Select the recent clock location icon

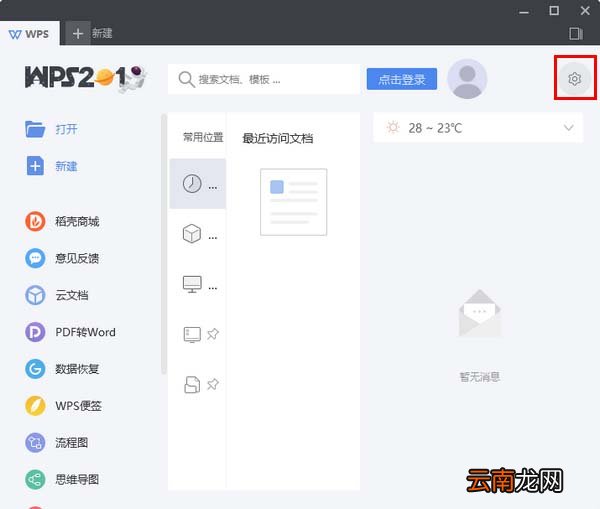[192, 183]
